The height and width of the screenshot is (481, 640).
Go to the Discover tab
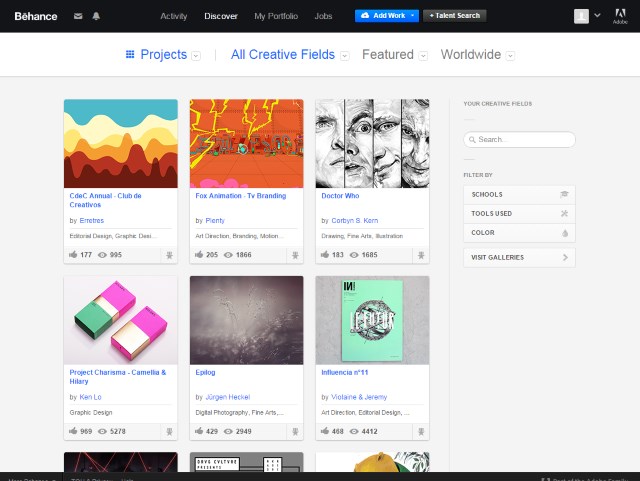click(221, 16)
